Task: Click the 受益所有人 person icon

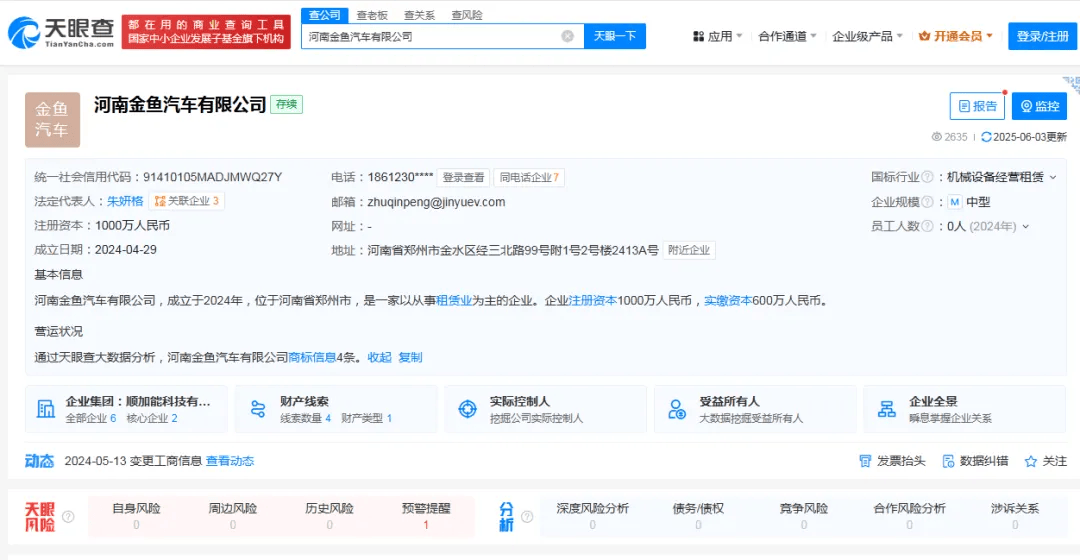Action: point(676,409)
